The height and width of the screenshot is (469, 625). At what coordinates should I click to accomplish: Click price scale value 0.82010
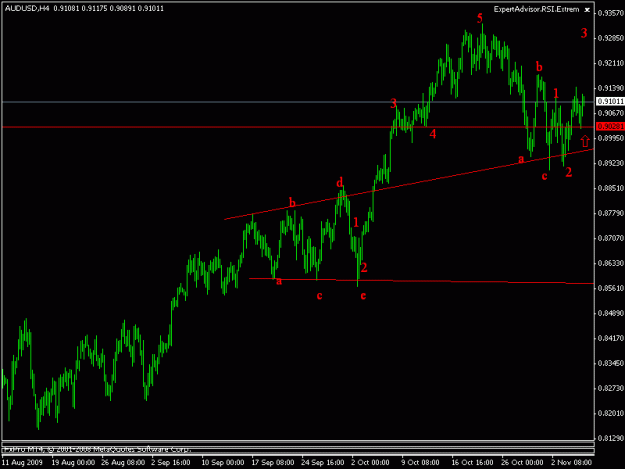click(611, 413)
